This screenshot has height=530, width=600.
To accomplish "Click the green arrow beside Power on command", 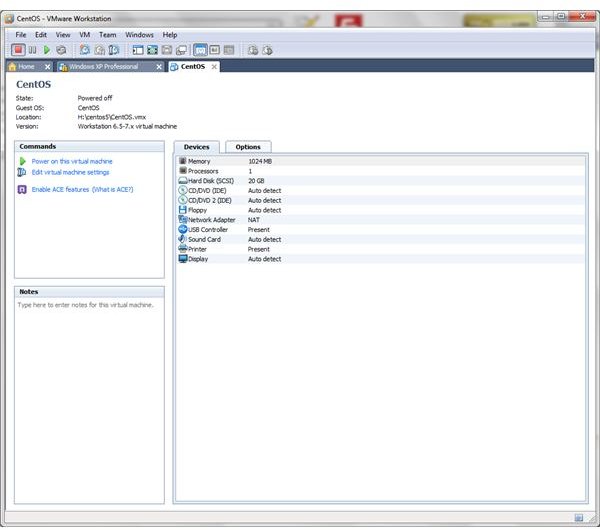I will (23, 161).
